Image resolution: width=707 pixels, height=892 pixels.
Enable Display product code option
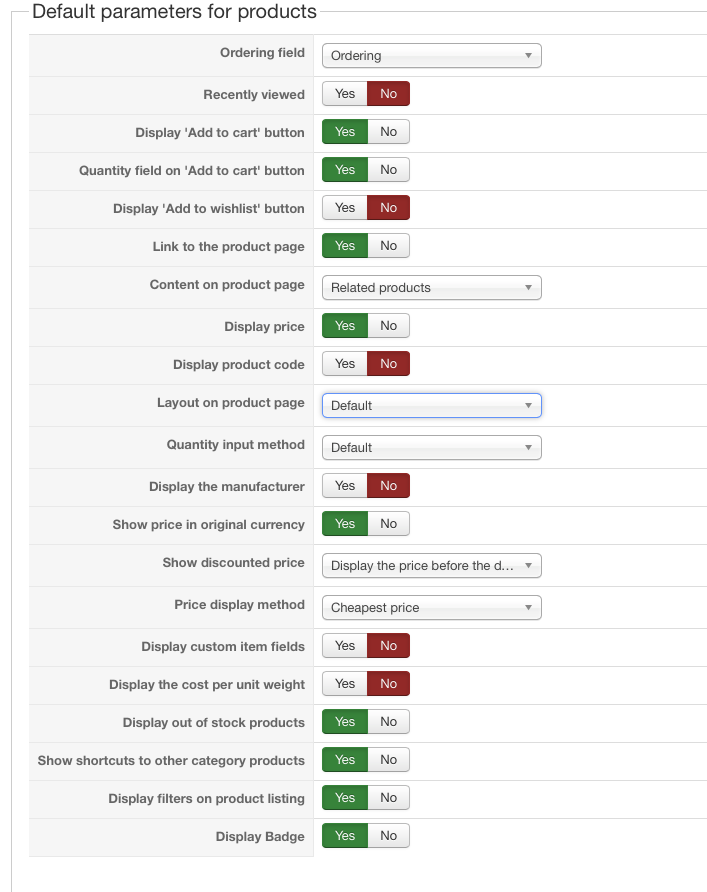coord(345,364)
